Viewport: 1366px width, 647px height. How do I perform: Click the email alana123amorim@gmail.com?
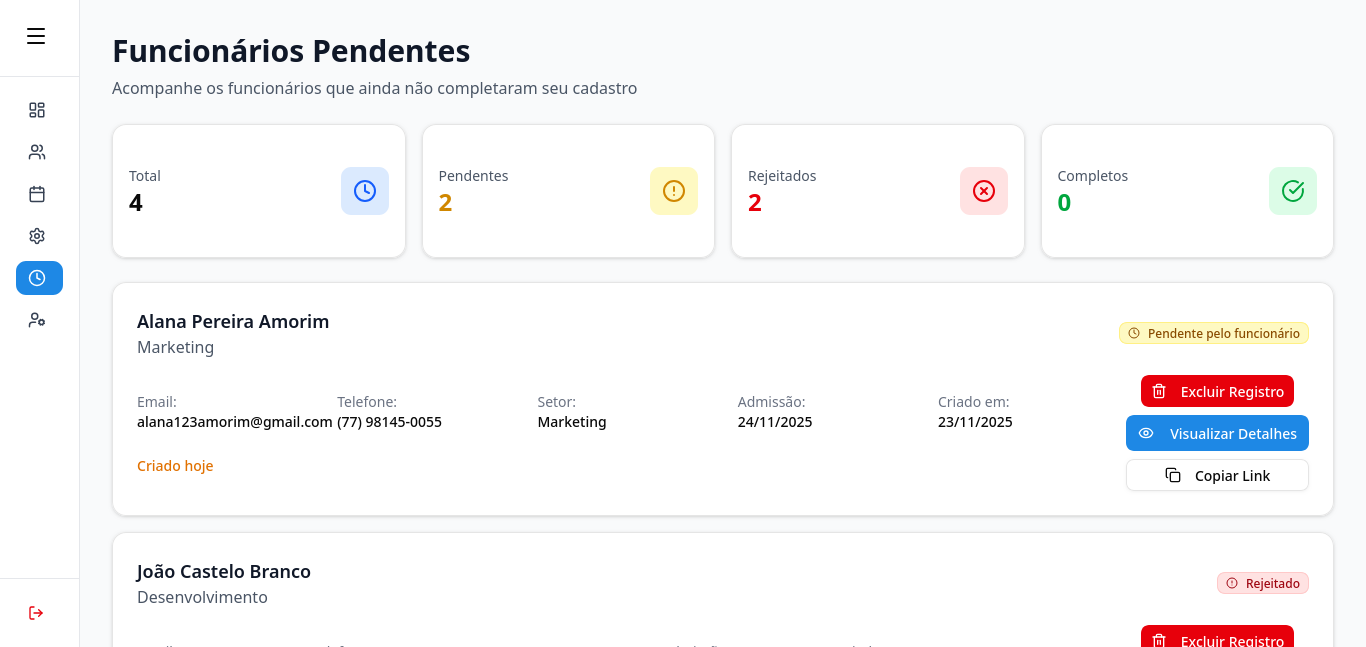(x=235, y=422)
